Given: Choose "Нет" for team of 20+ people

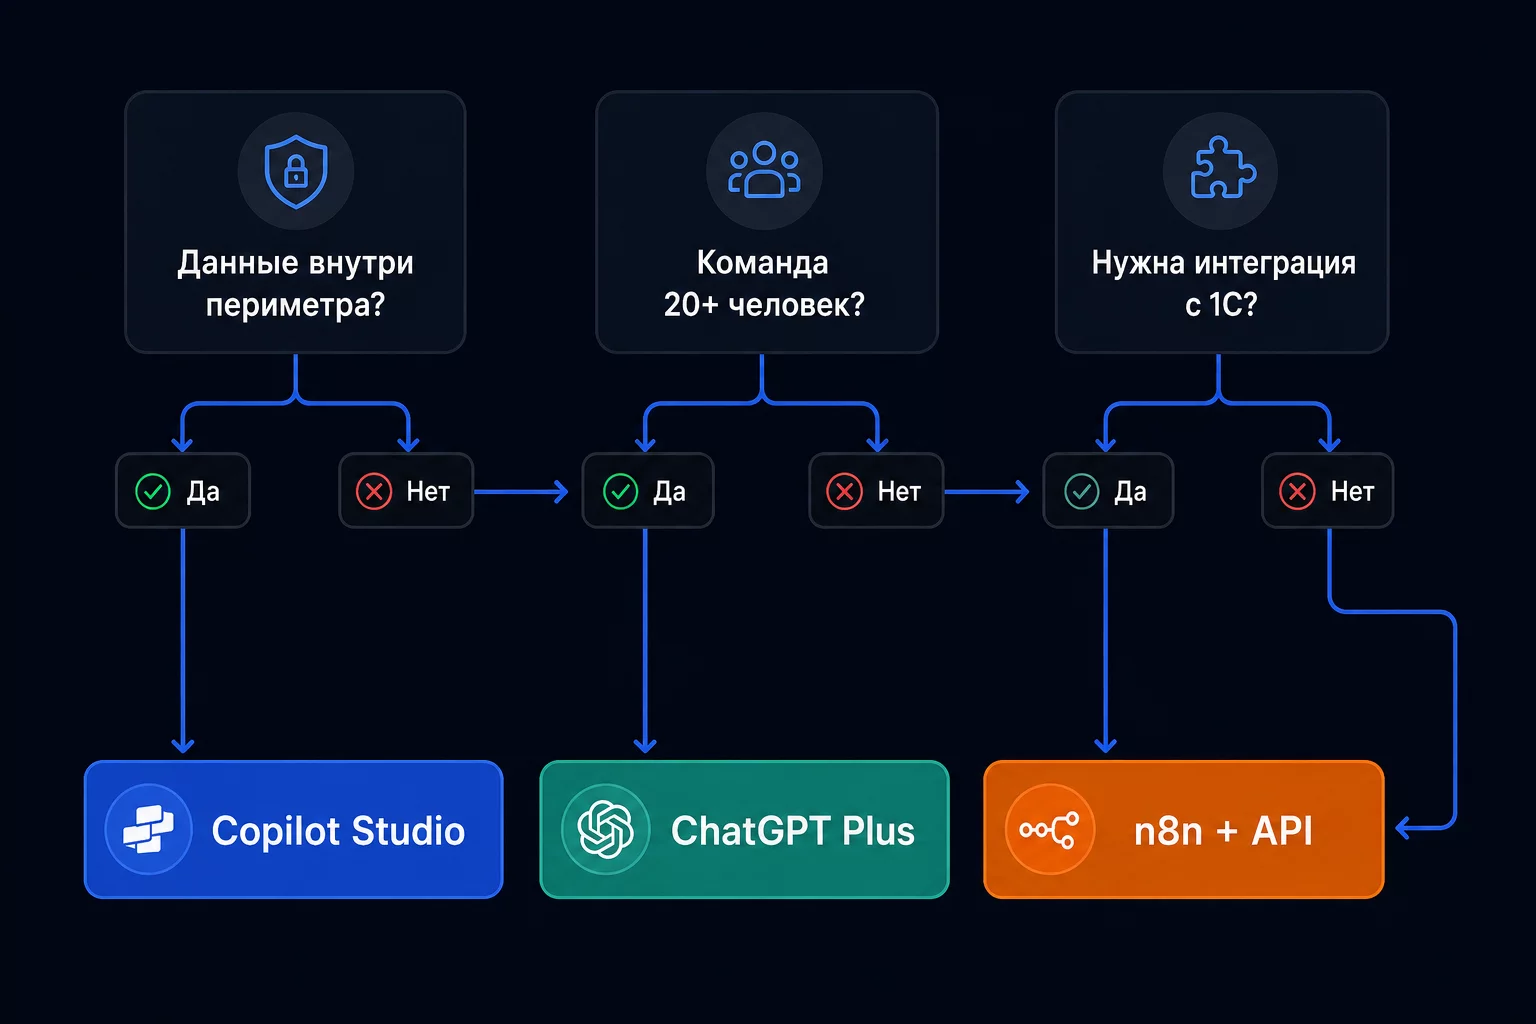Looking at the screenshot, I should 876,491.
